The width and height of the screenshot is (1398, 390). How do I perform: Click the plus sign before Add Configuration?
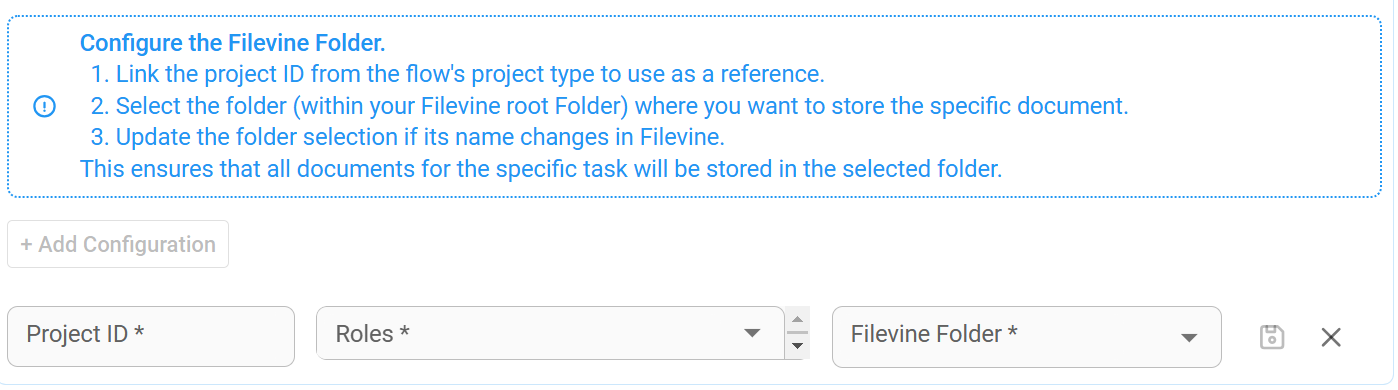coord(26,245)
